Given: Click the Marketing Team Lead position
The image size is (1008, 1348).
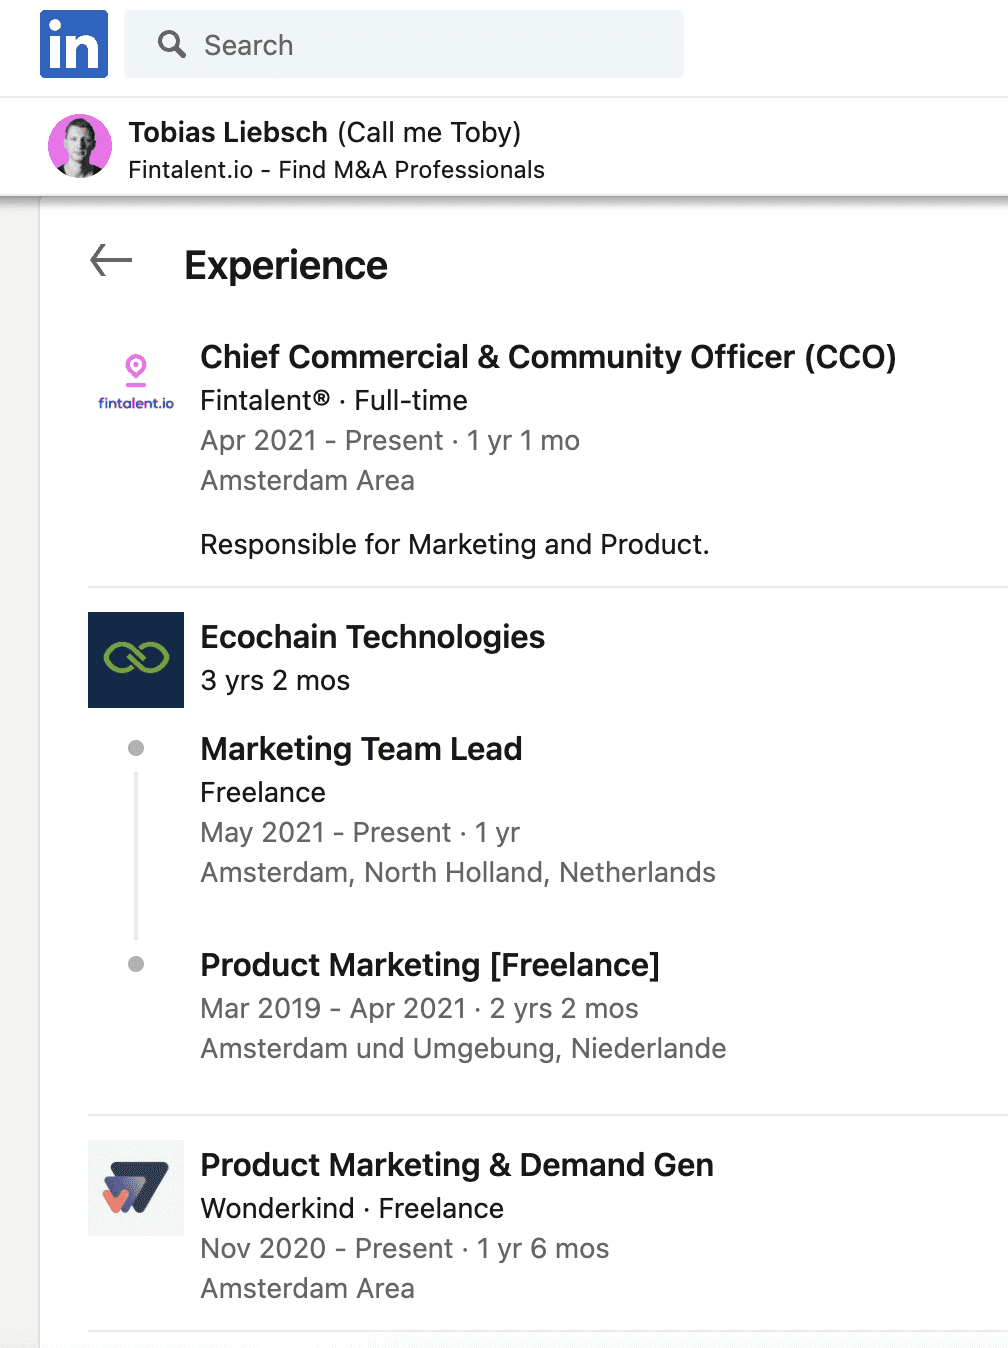Looking at the screenshot, I should coord(361,749).
